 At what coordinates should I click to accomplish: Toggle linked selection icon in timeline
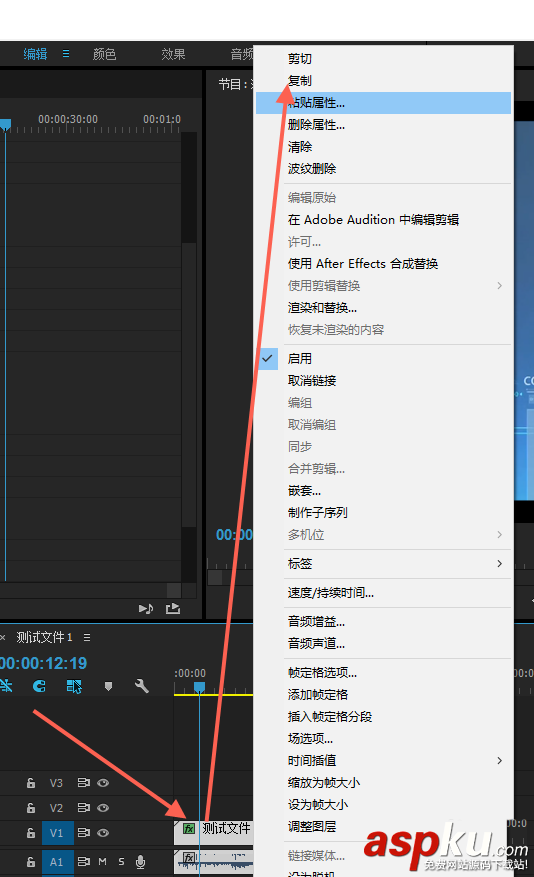pos(74,686)
